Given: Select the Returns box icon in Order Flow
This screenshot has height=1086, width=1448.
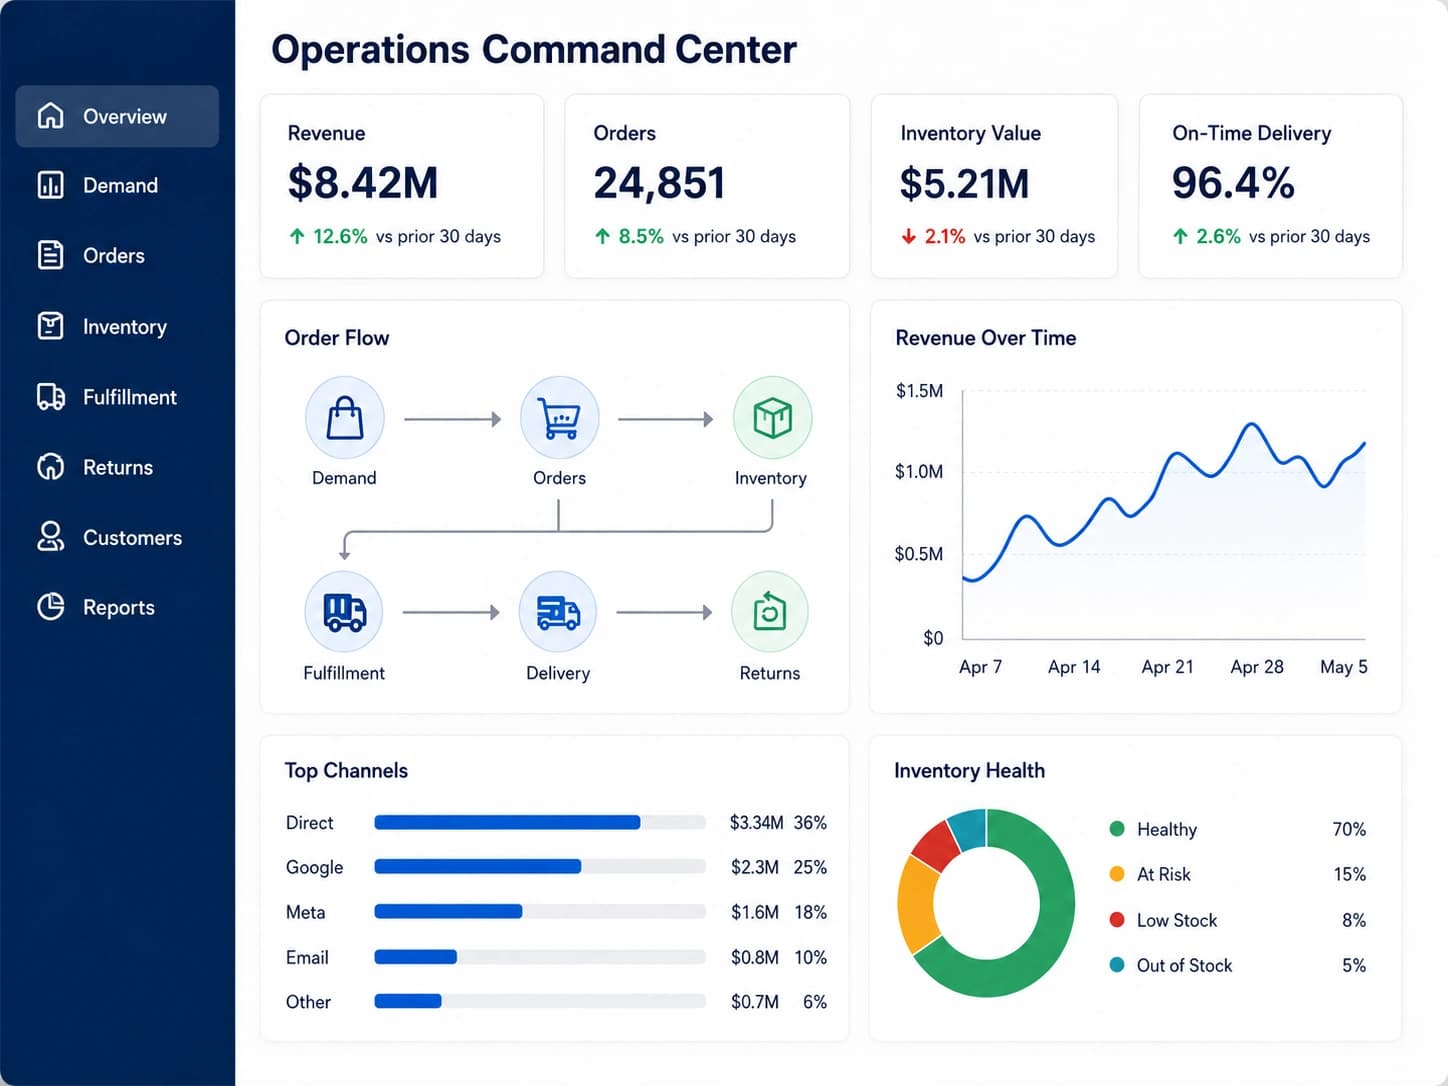Looking at the screenshot, I should (x=769, y=612).
